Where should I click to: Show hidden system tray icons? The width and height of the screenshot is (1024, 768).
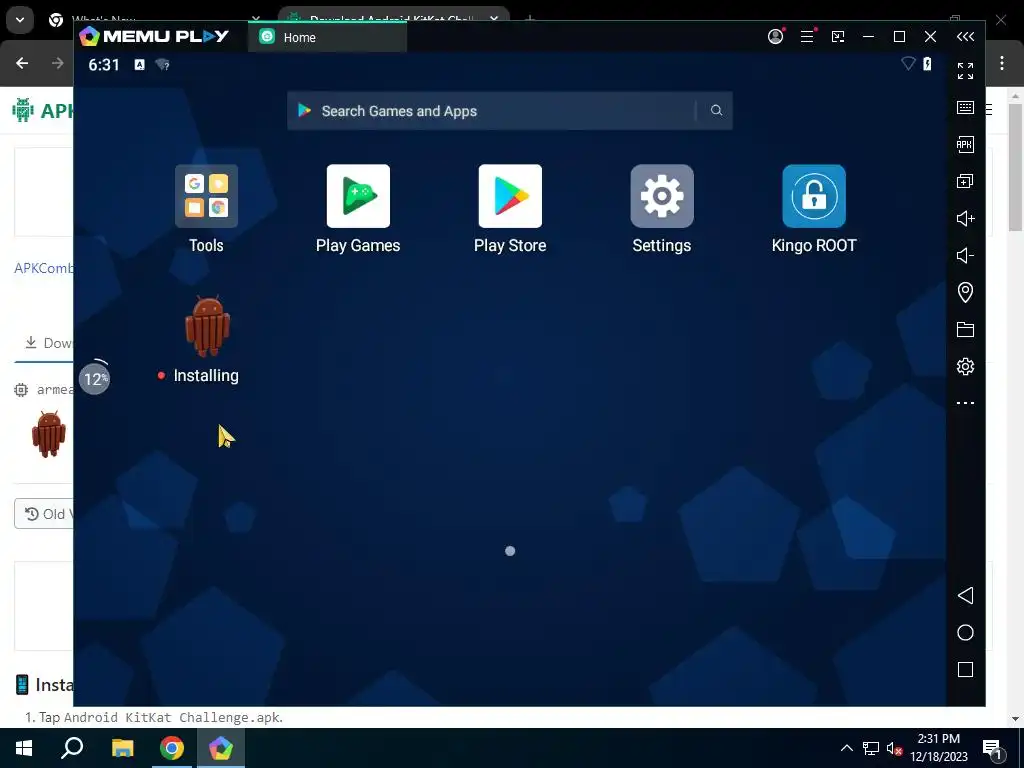click(846, 748)
